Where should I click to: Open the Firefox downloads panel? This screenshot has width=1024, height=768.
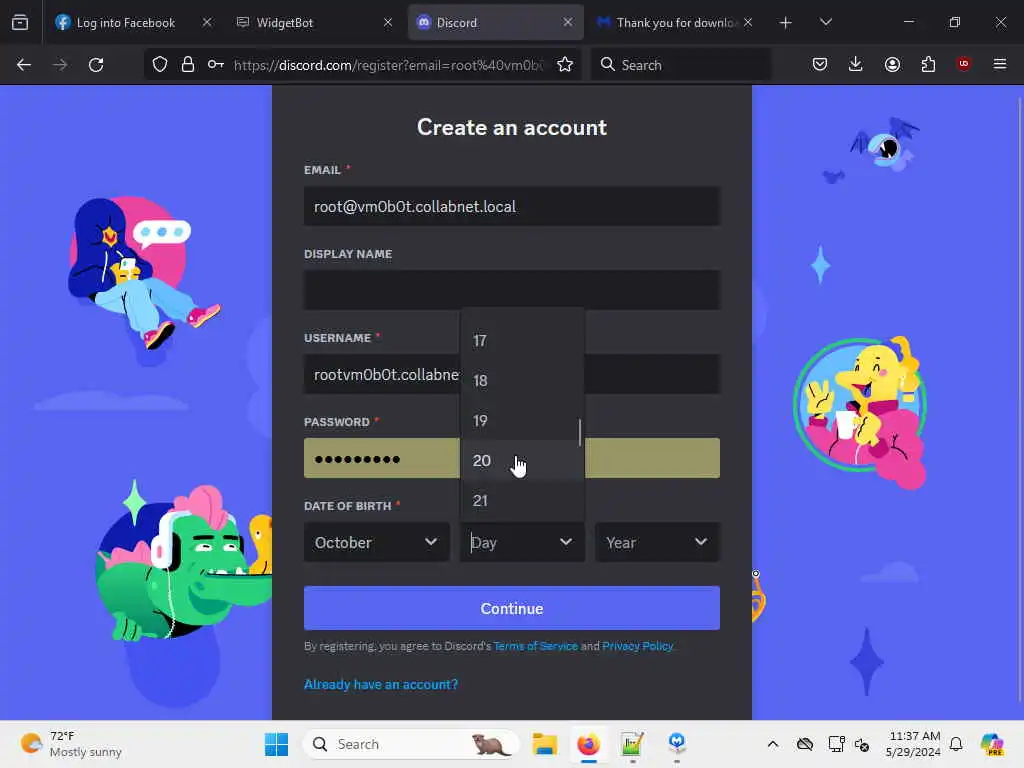point(856,65)
